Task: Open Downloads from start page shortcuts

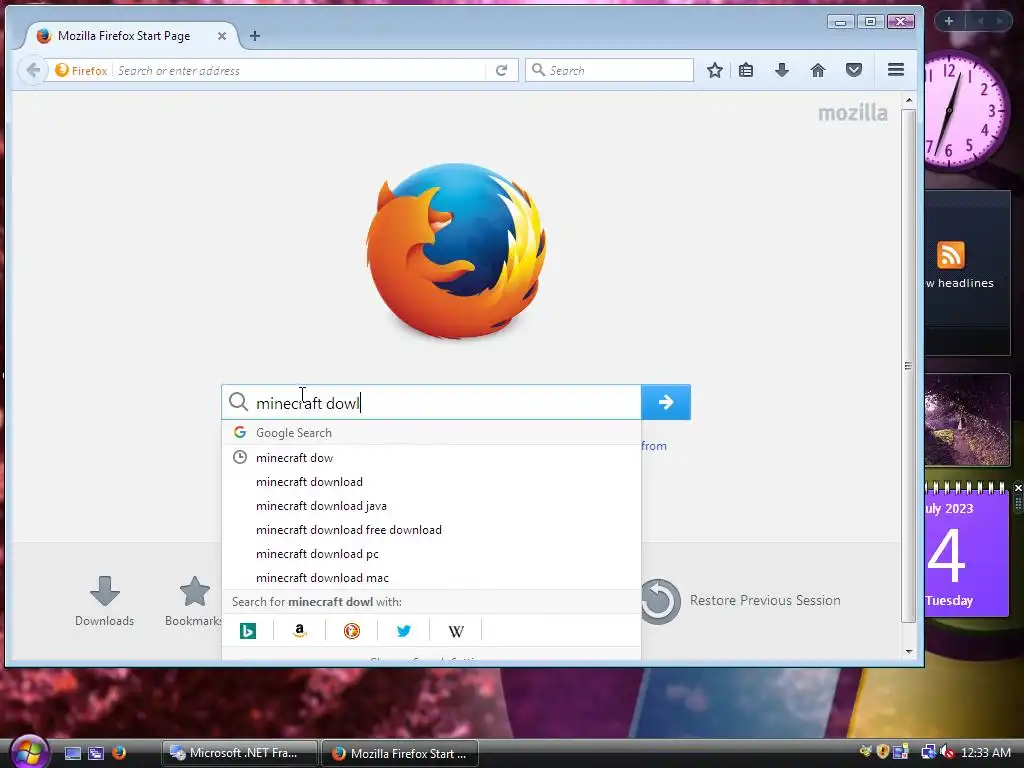Action: [x=104, y=601]
